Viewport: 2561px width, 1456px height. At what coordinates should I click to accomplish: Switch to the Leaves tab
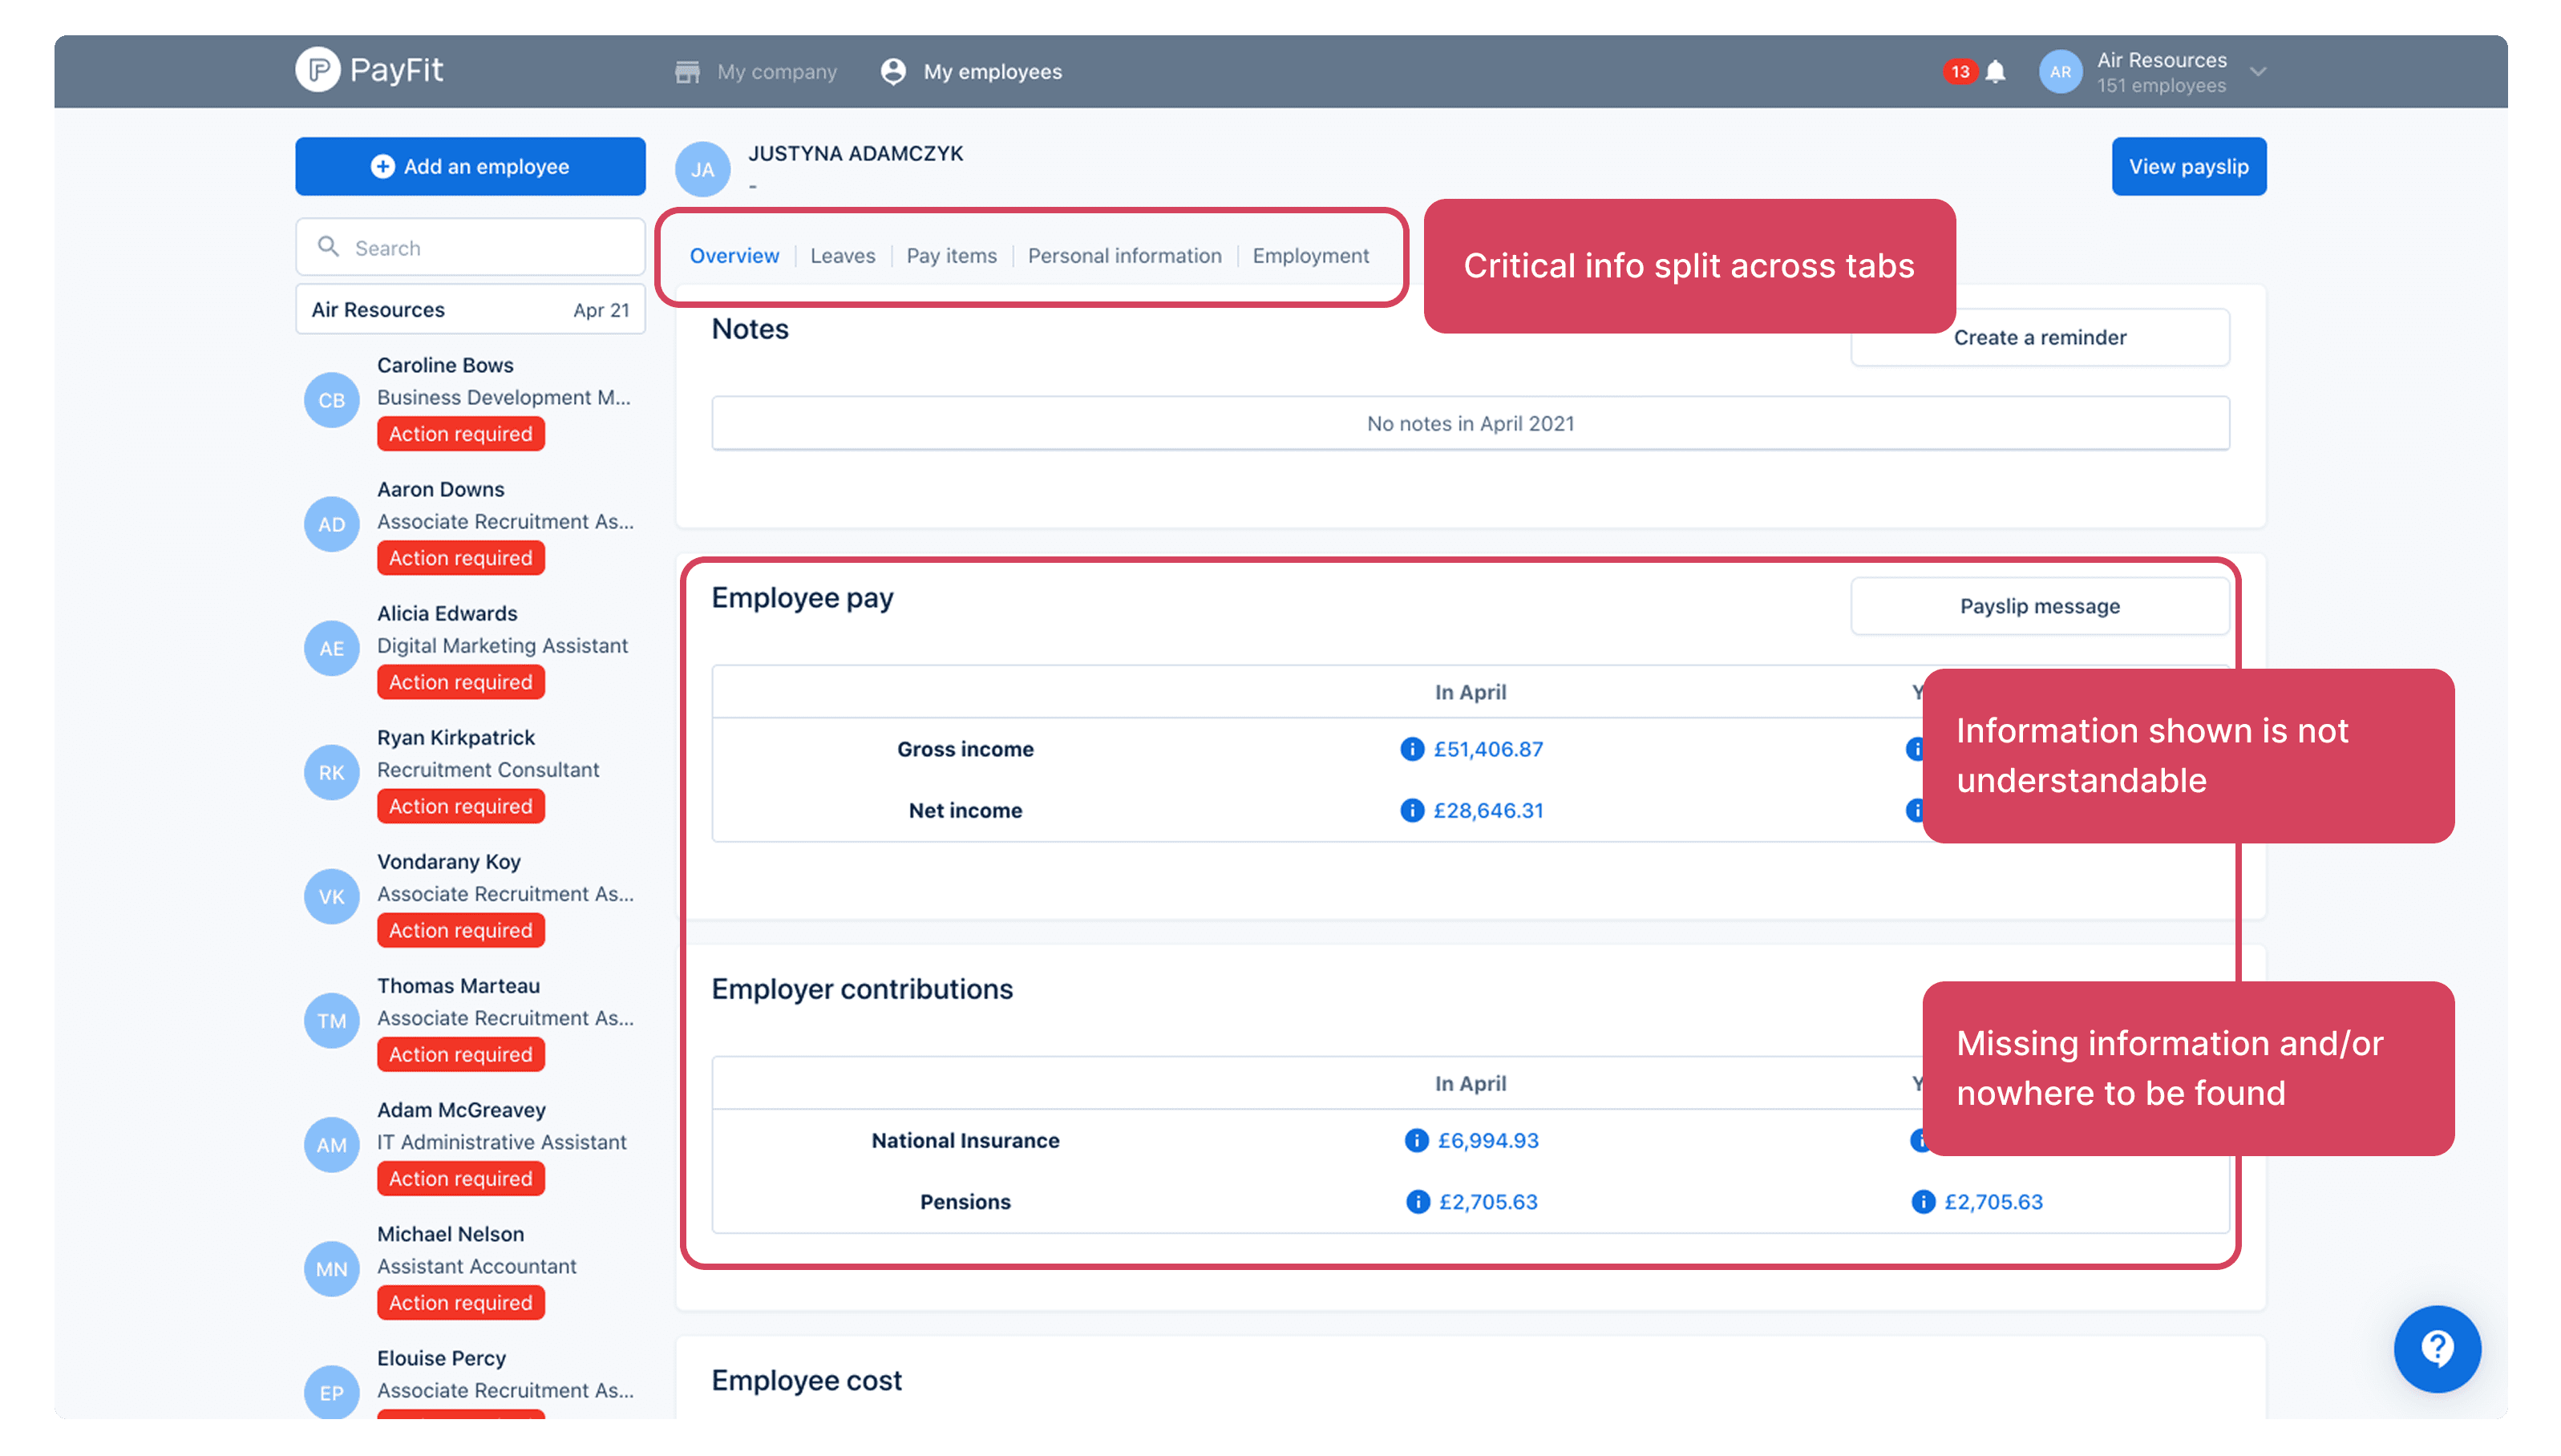point(842,256)
